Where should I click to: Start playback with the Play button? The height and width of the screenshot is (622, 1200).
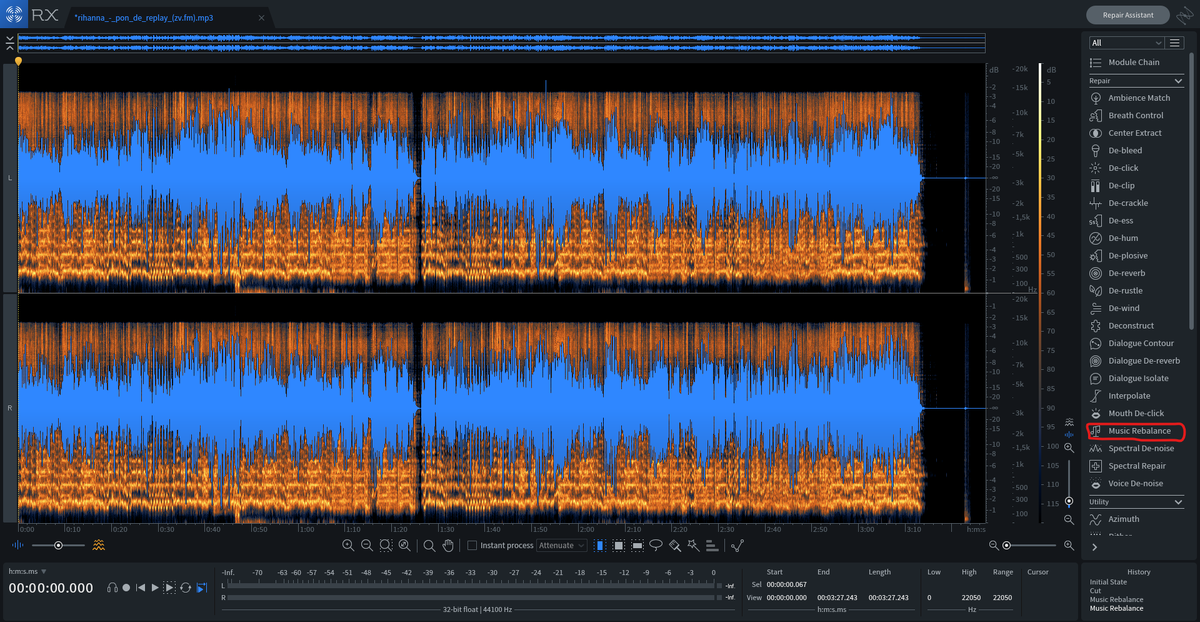[x=155, y=587]
